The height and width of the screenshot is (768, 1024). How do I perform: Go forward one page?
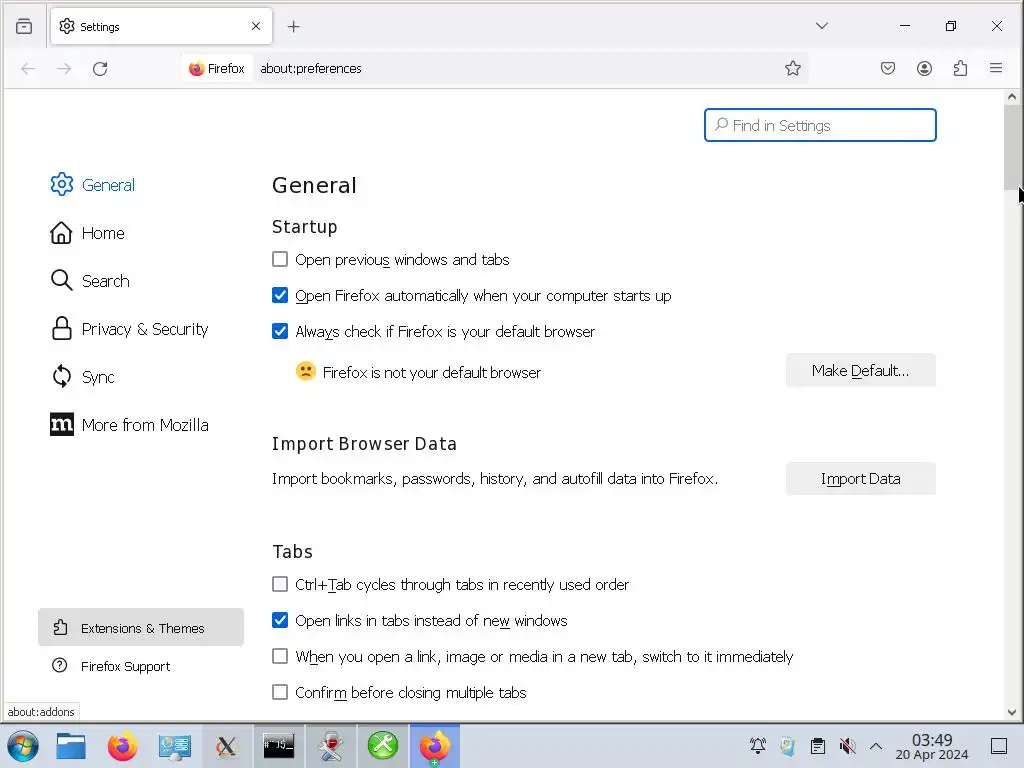coord(64,69)
